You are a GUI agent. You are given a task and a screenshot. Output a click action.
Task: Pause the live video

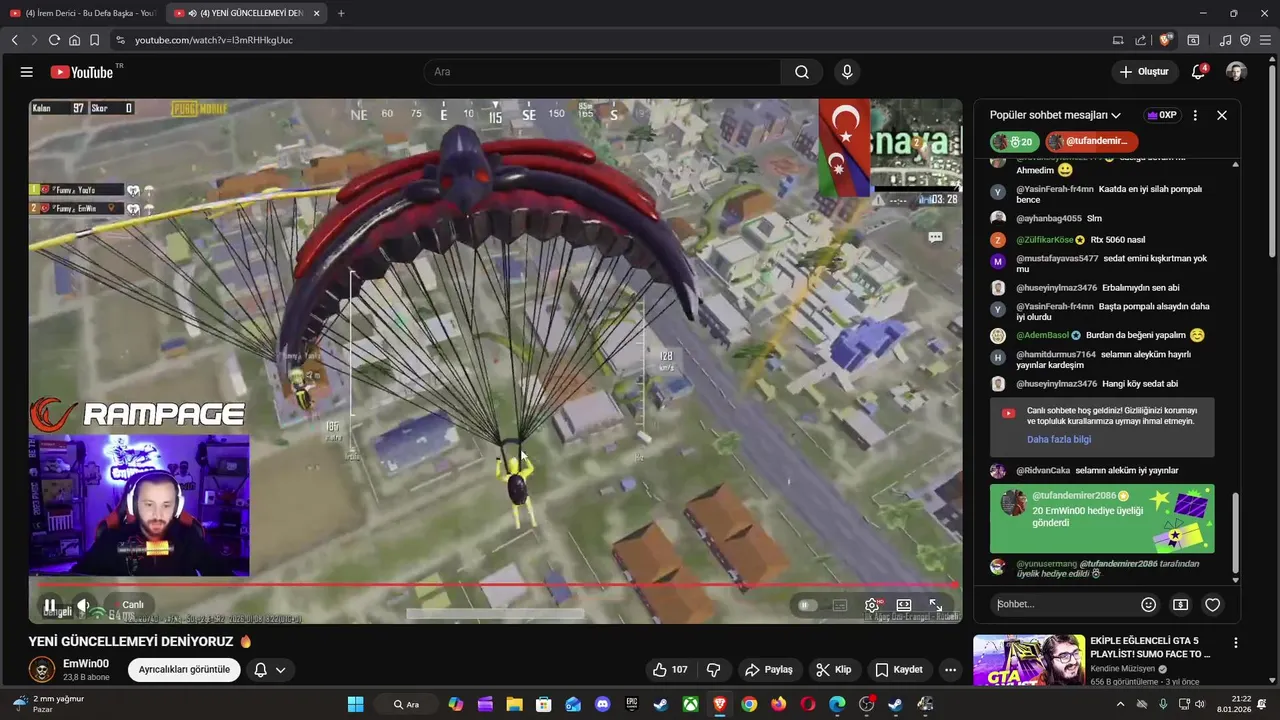49,605
